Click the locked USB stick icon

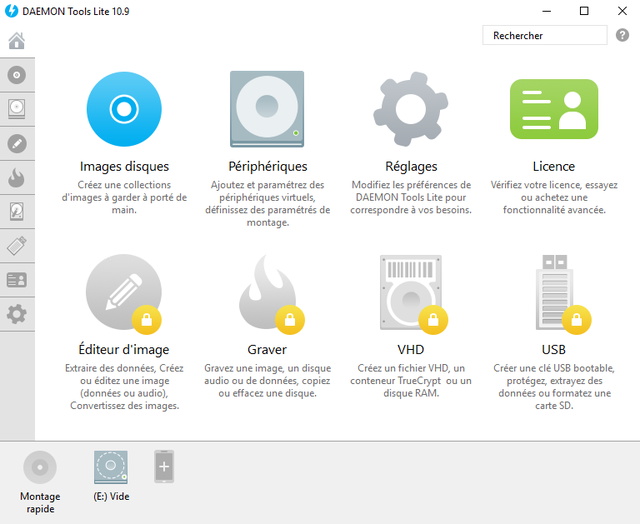tap(554, 292)
